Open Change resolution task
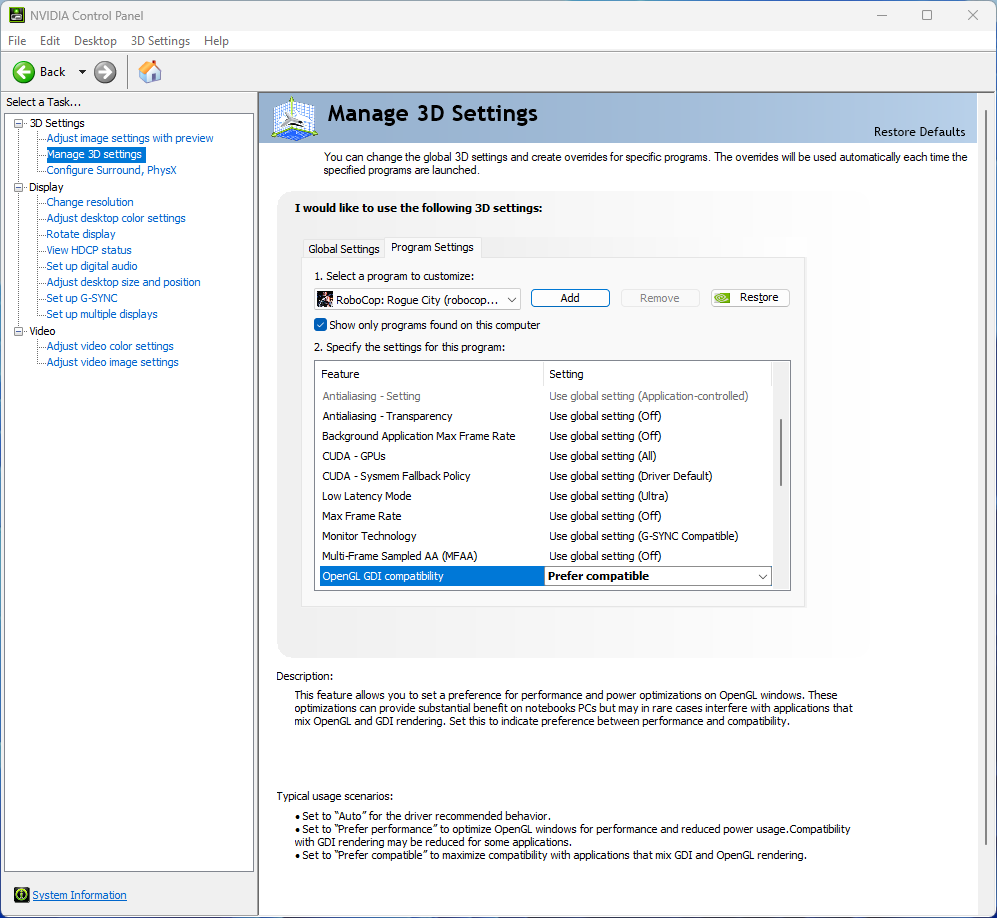 coord(90,202)
